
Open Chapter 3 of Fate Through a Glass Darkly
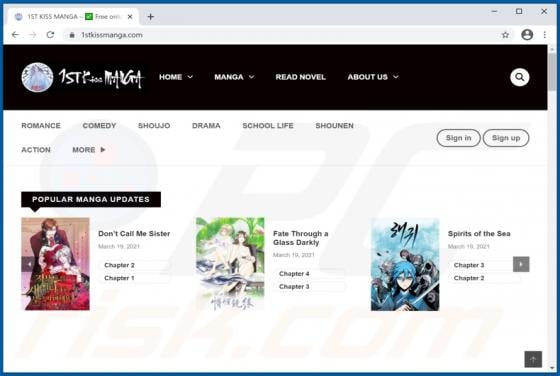point(294,286)
